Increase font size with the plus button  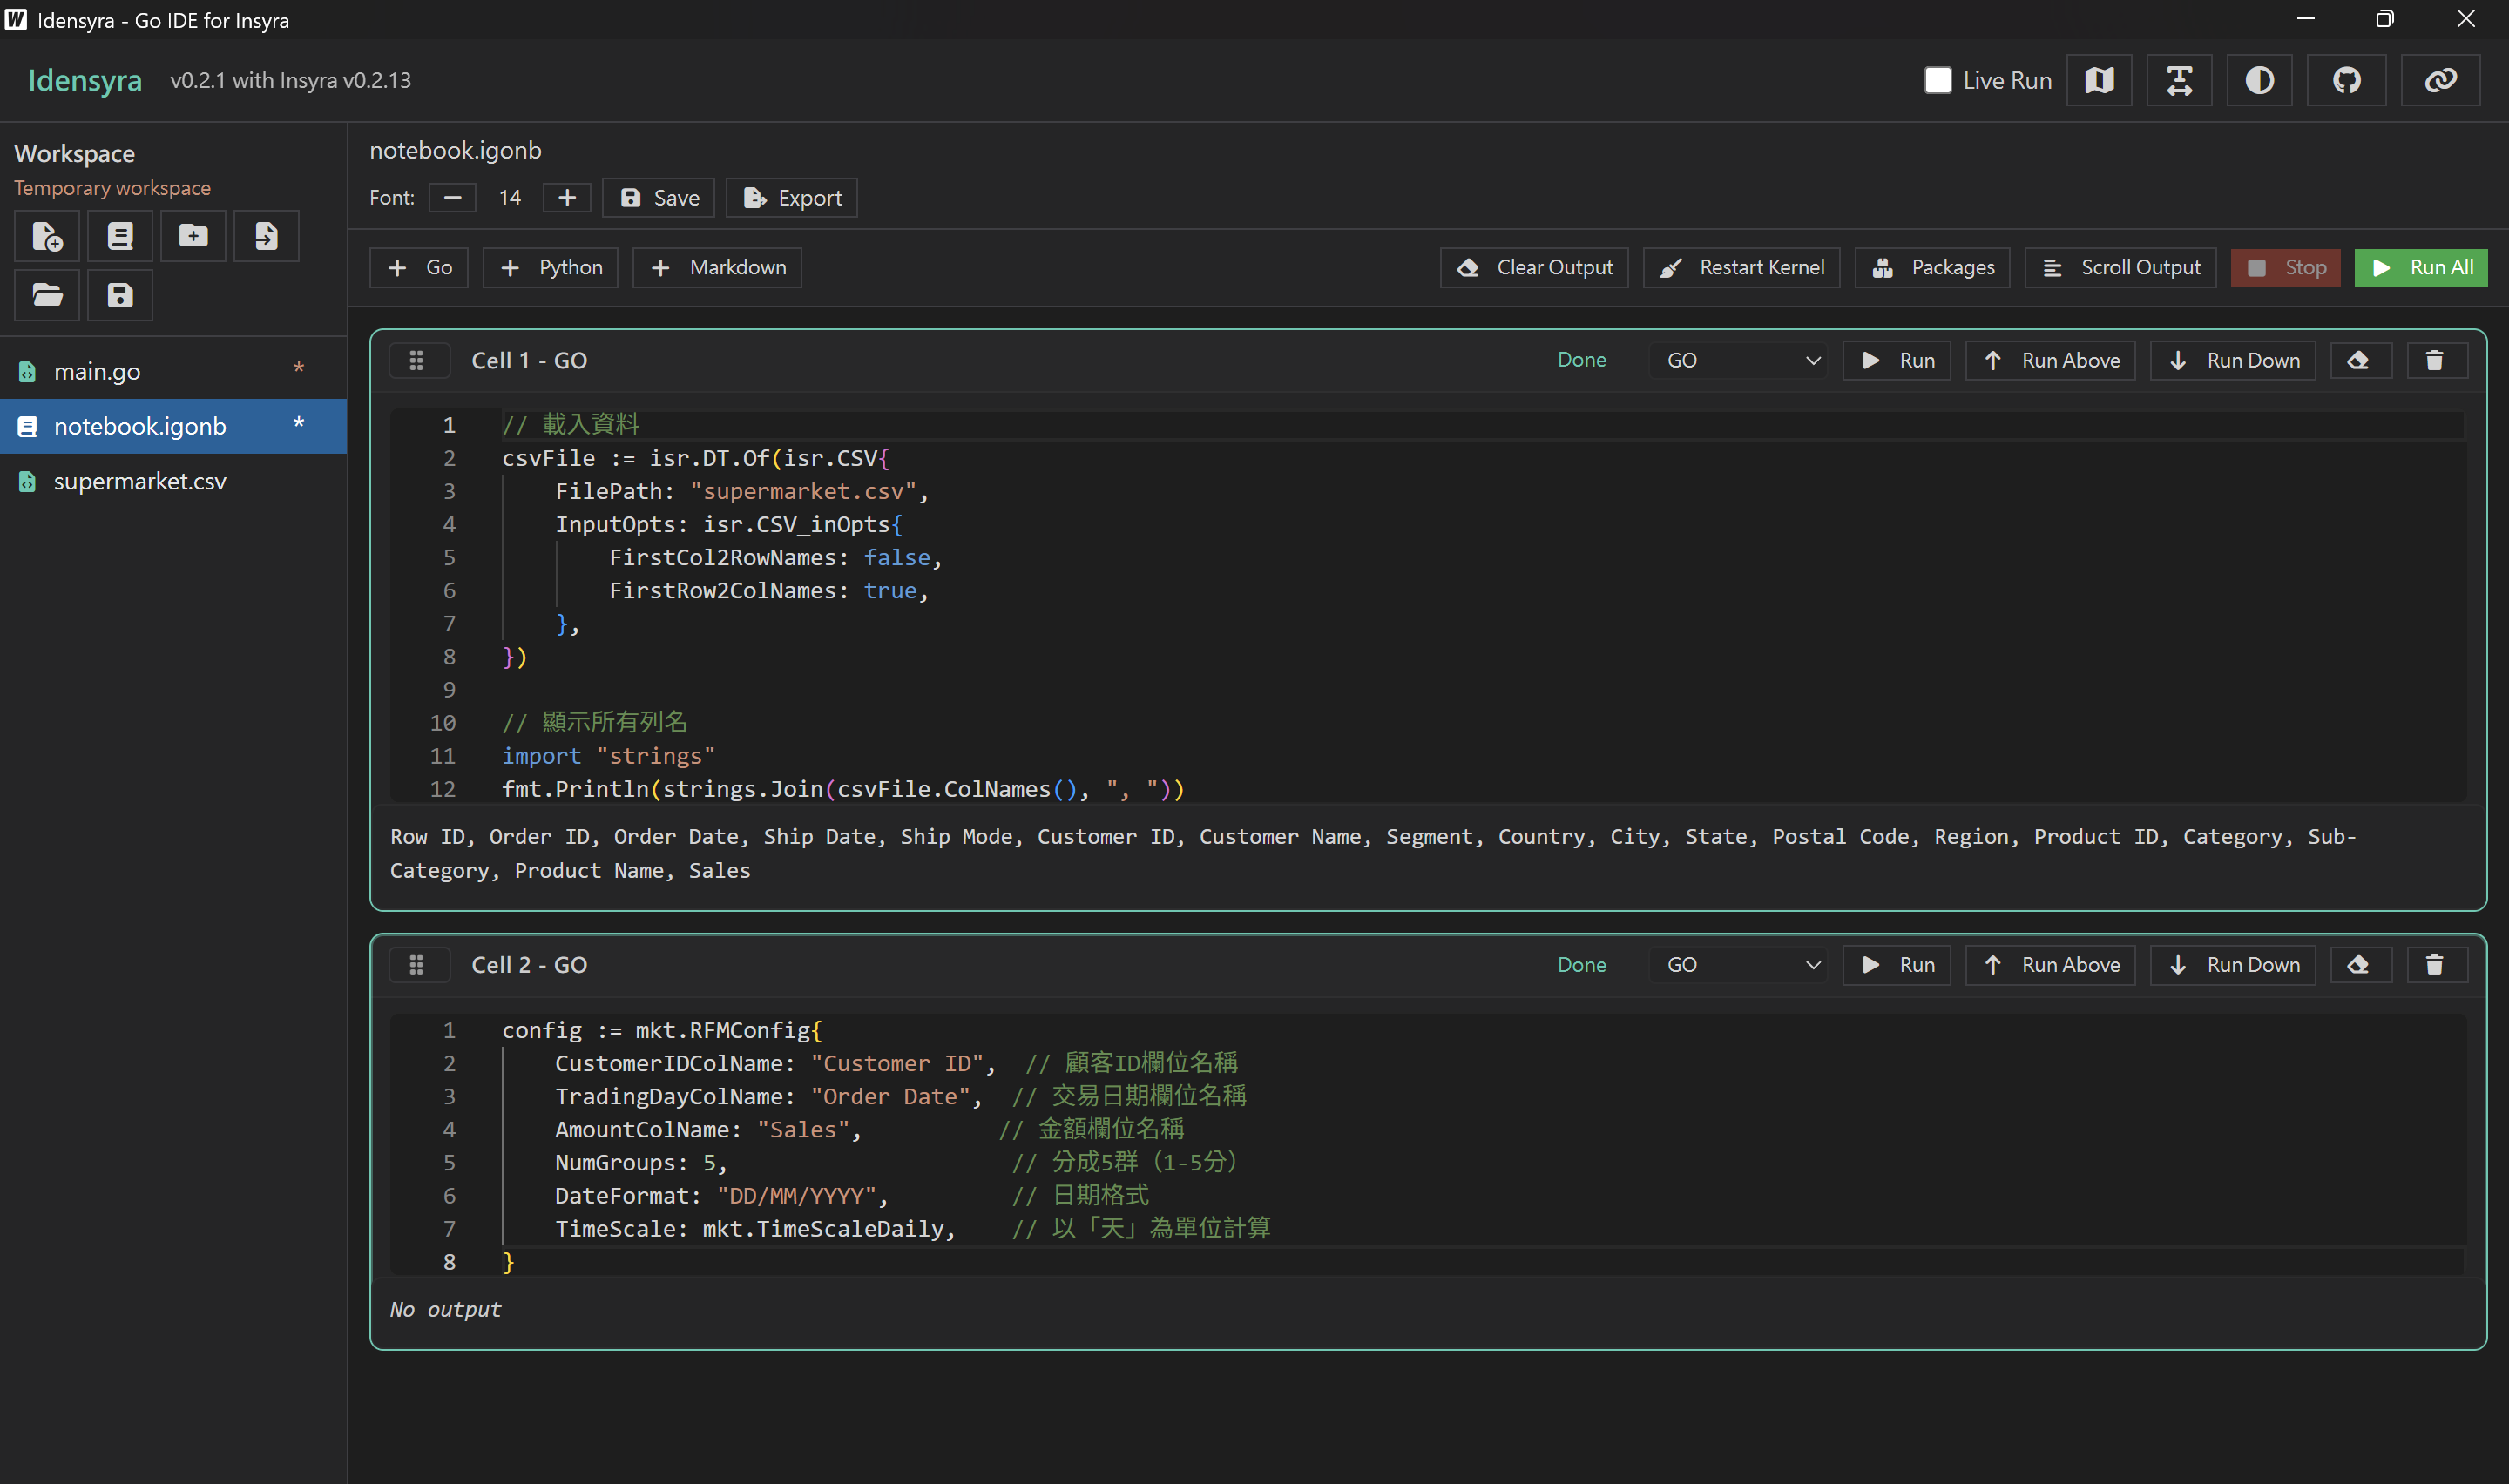point(567,198)
